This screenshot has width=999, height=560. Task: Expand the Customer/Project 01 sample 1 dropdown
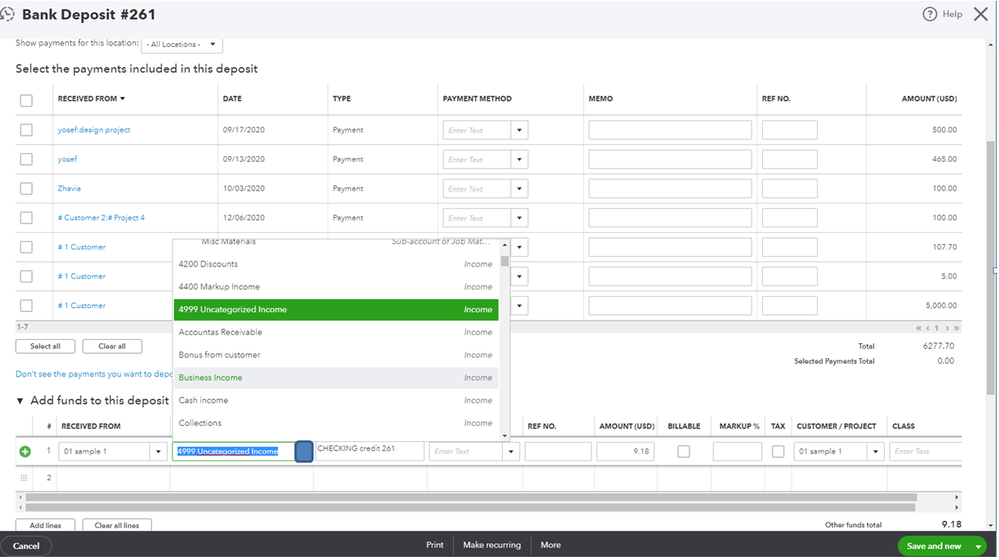(x=875, y=452)
